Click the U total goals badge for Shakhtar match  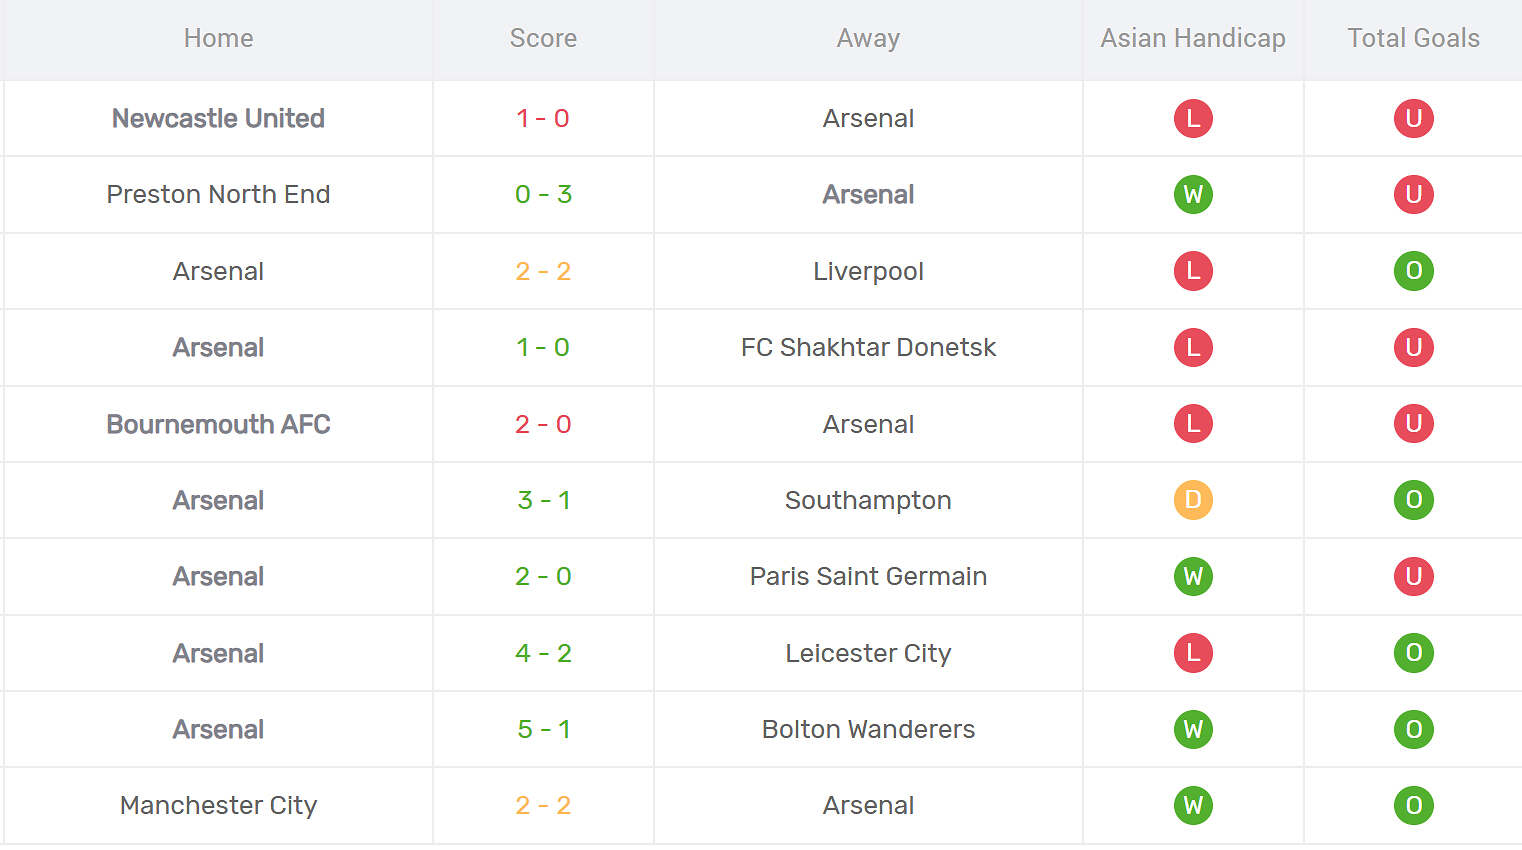1413,347
